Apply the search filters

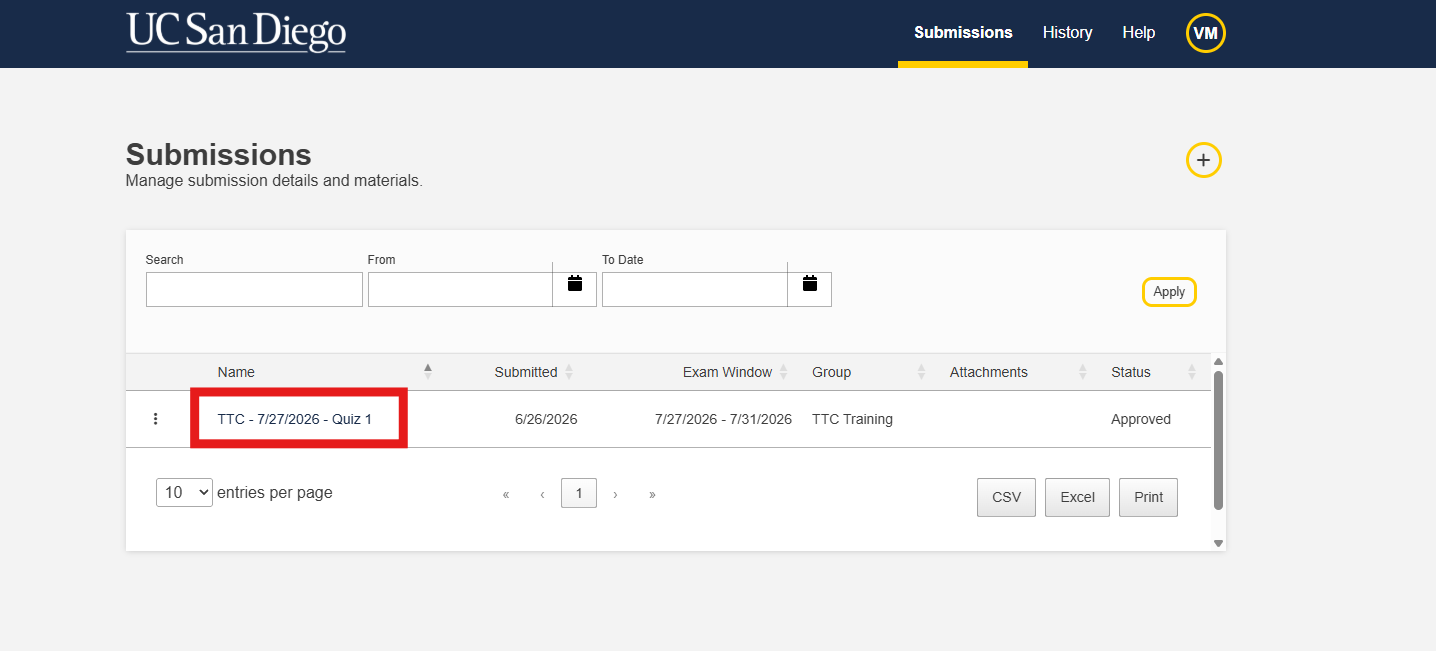[x=1169, y=292]
